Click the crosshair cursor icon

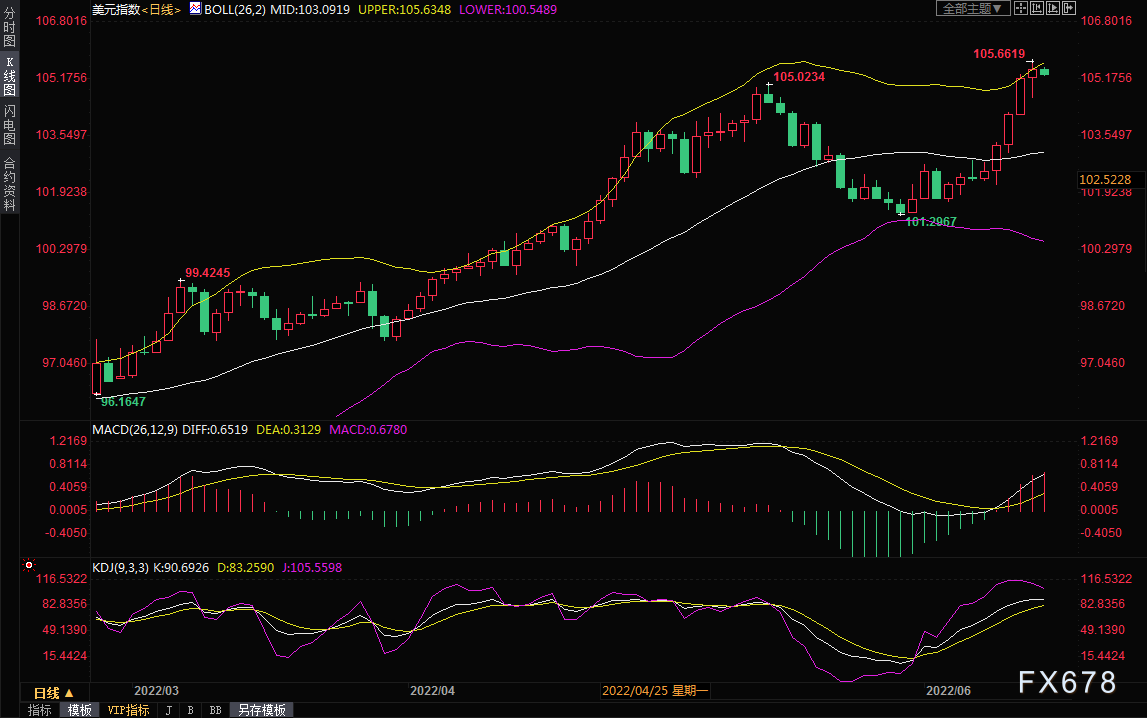coord(1020,9)
